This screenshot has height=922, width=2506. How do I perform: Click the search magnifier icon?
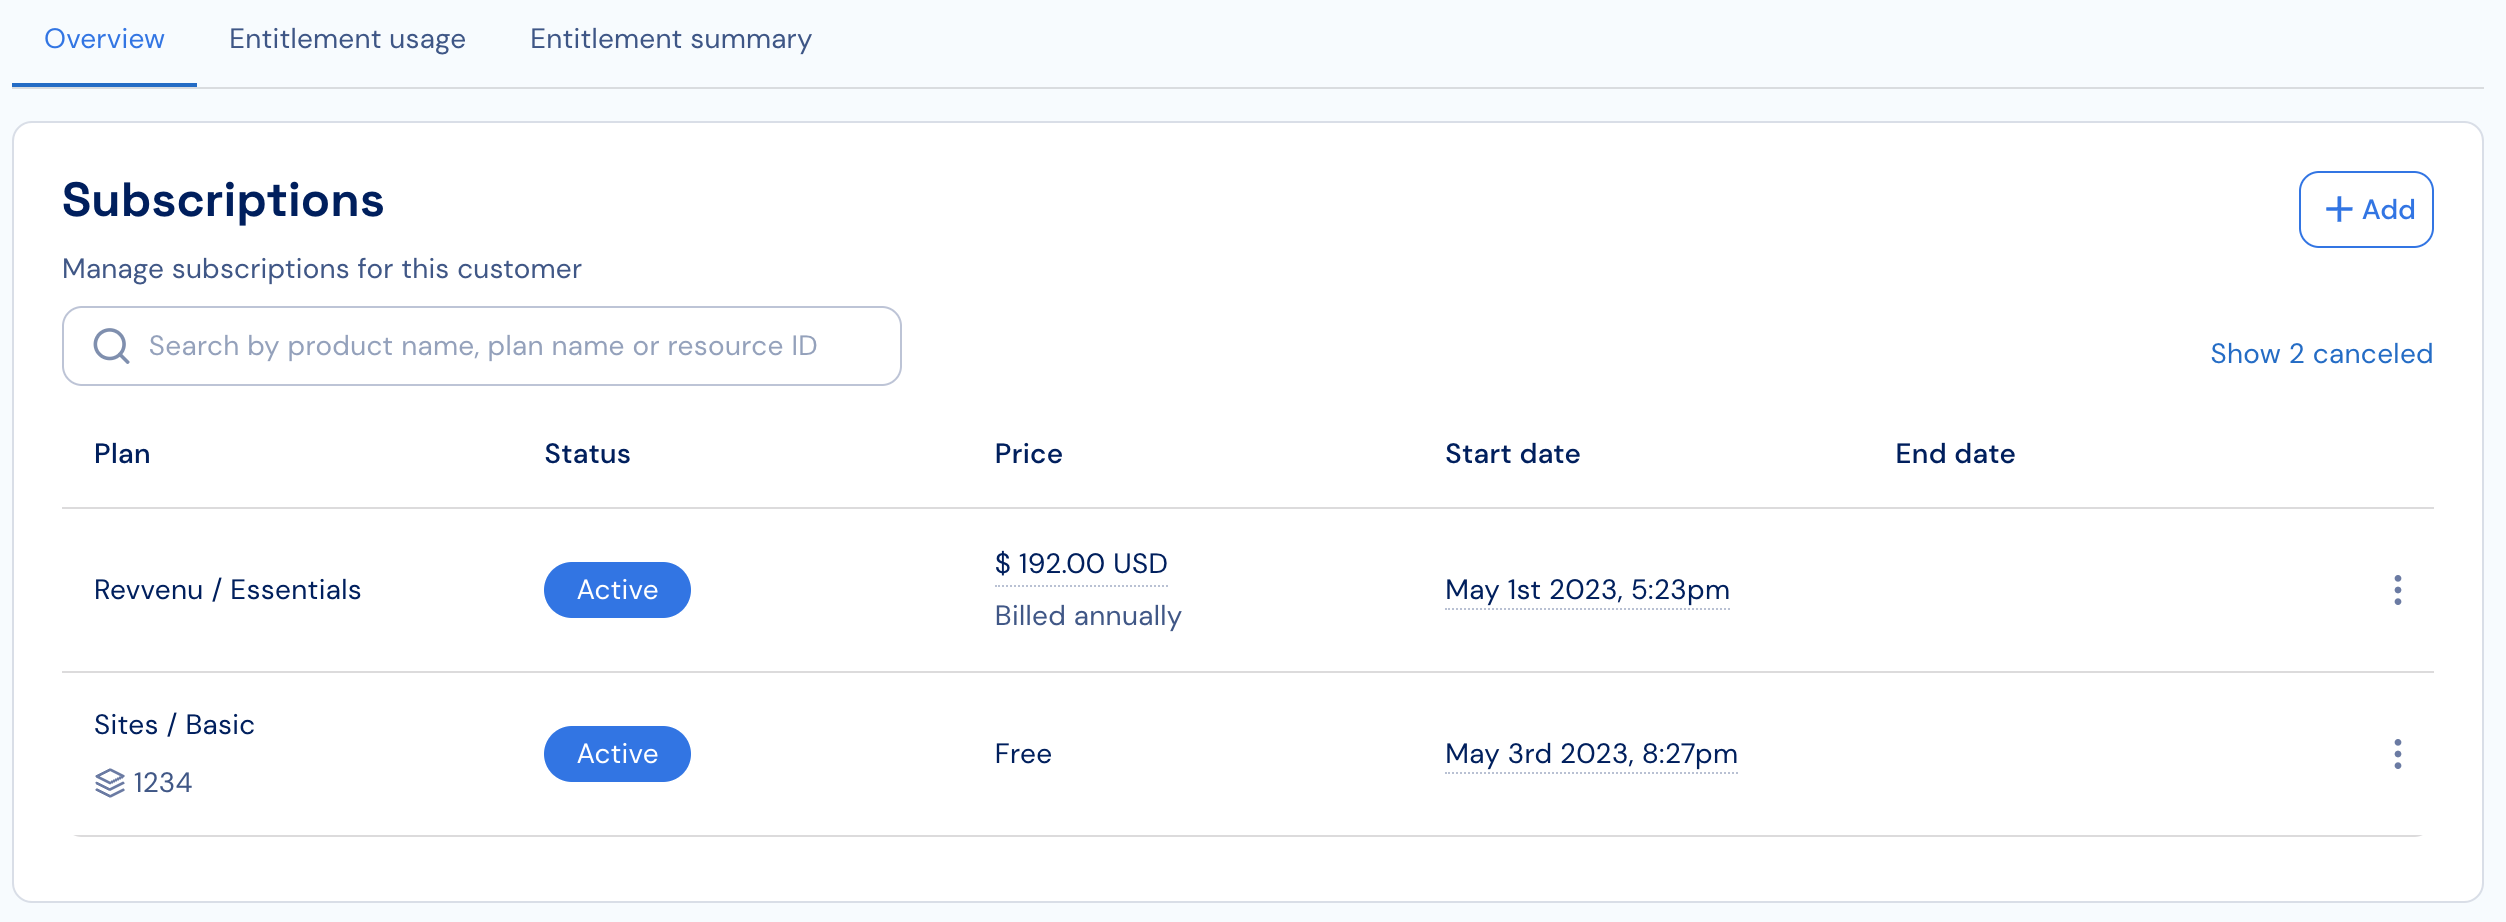tap(111, 346)
